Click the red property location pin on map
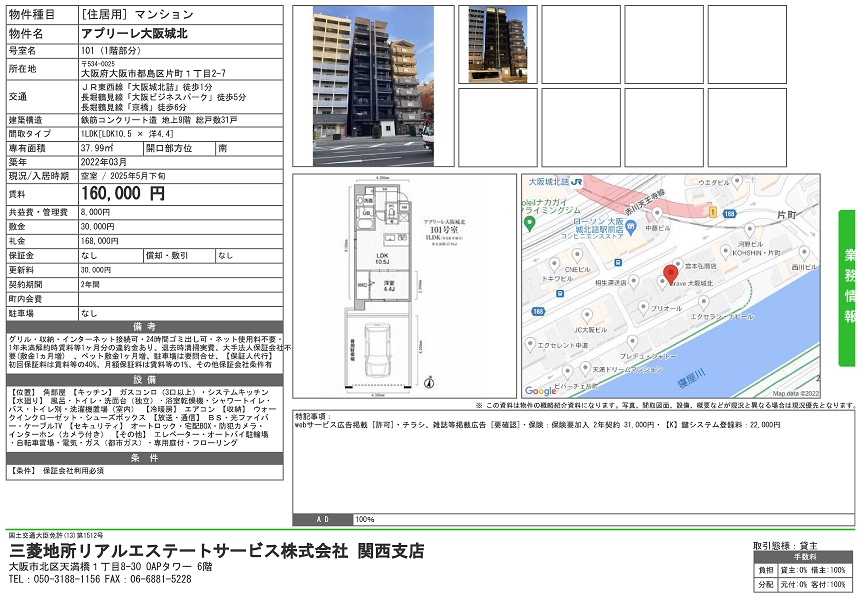This screenshot has height=607, width=862. (x=671, y=274)
